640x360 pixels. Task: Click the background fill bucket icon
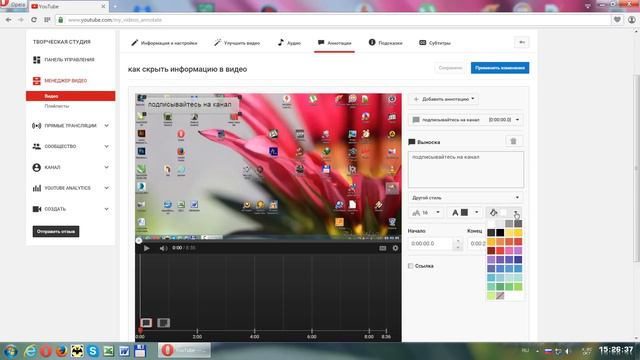[493, 213]
